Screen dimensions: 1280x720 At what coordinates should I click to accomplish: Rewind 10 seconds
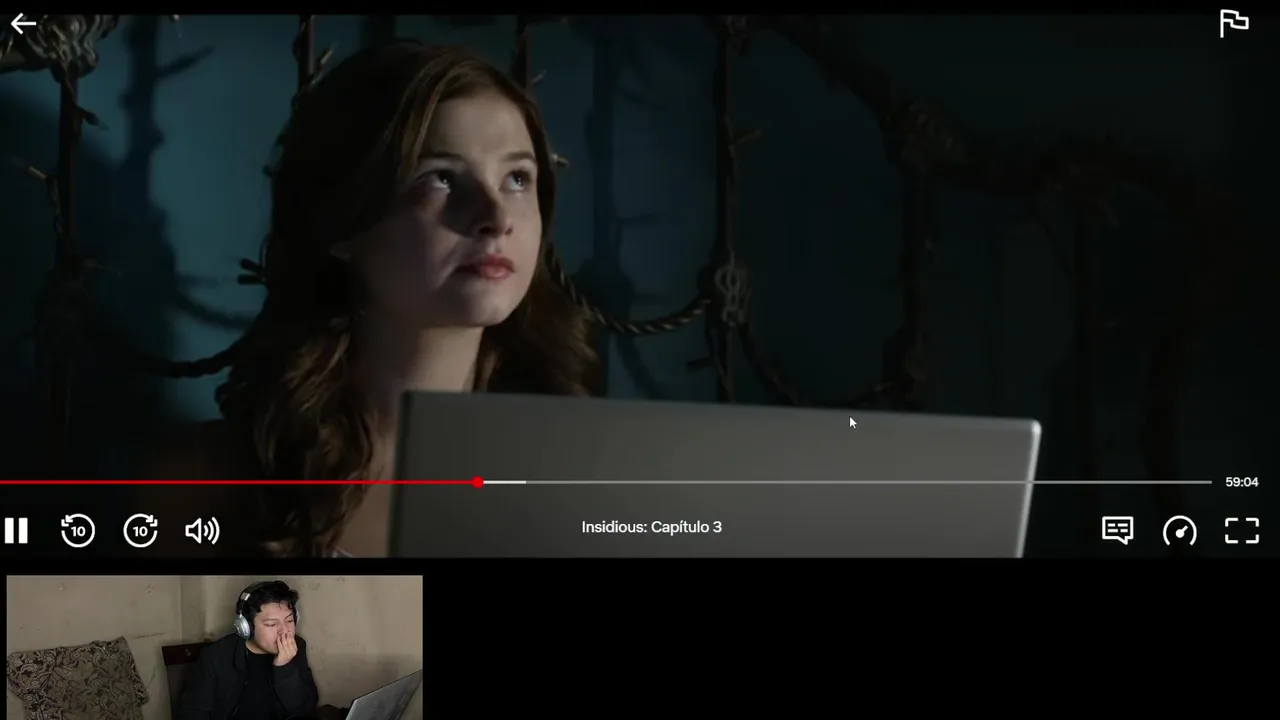tap(78, 531)
